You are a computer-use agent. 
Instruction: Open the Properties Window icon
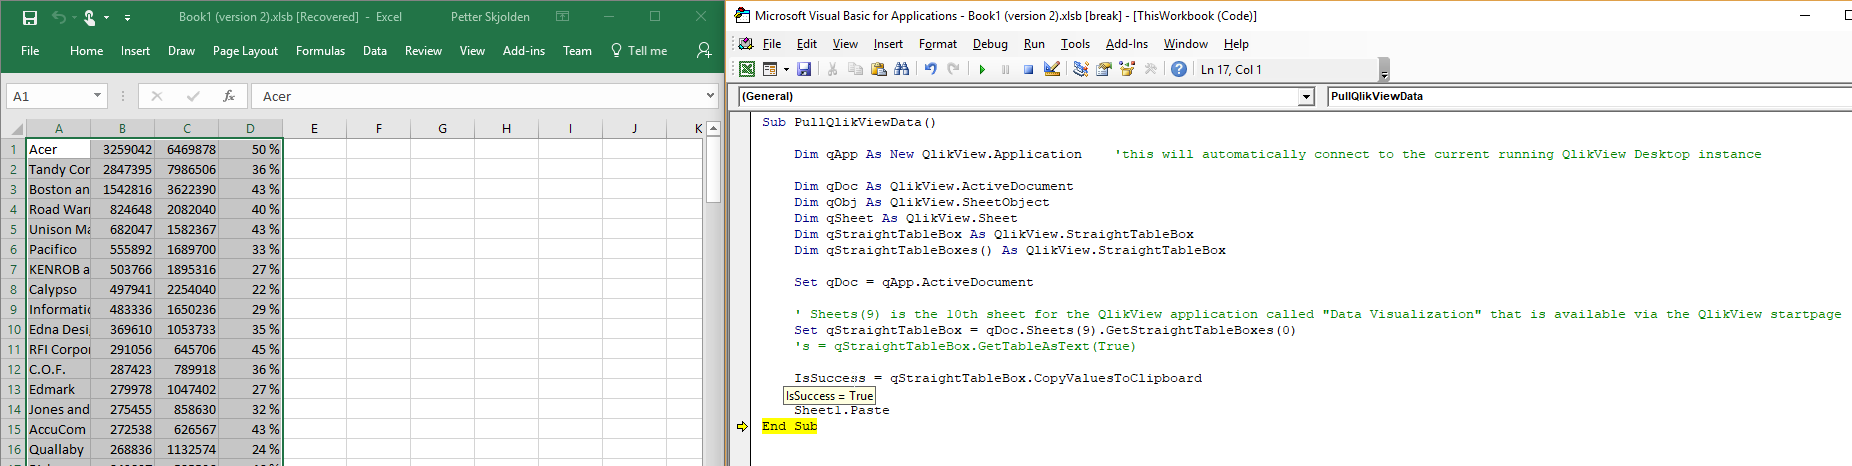[1104, 69]
